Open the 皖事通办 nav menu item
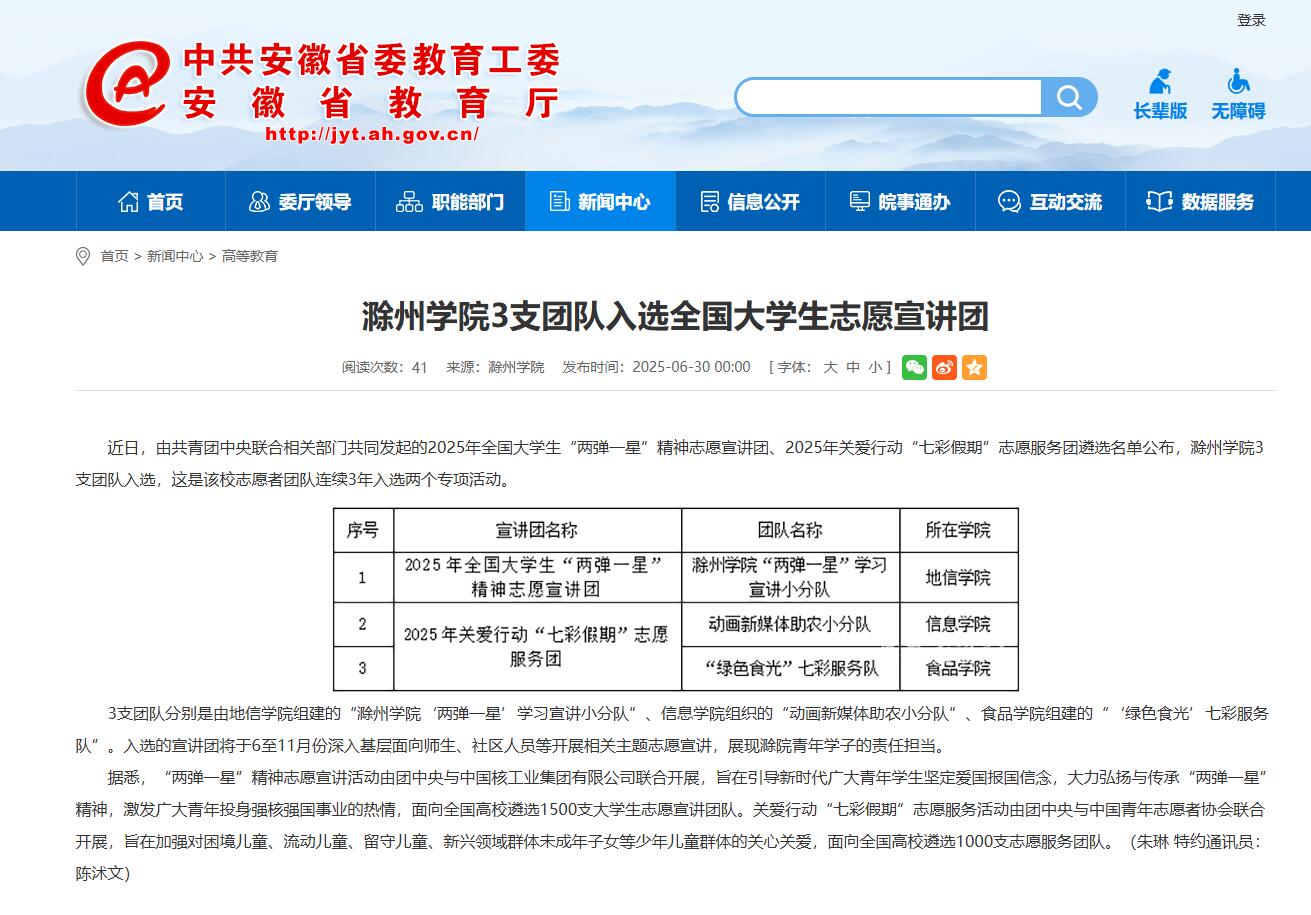The image size is (1311, 915). click(900, 201)
